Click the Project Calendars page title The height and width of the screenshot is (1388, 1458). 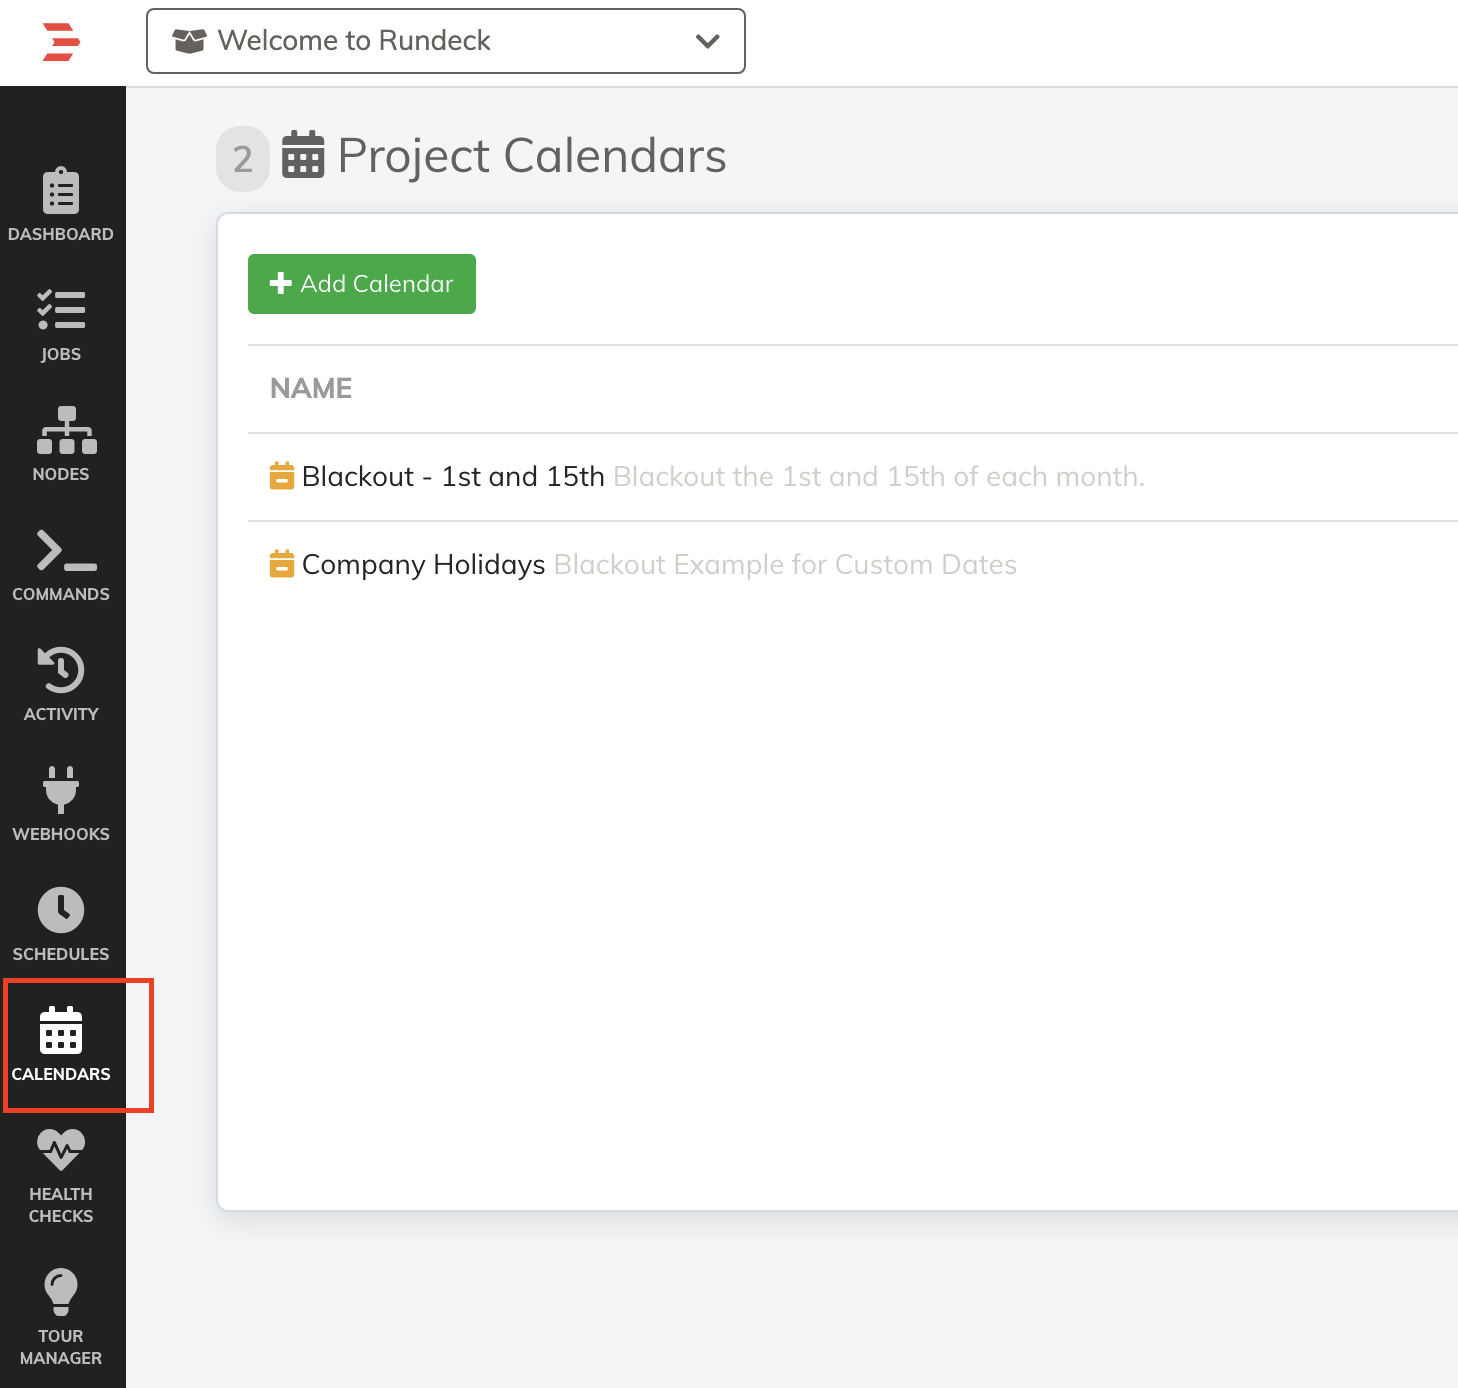(532, 156)
